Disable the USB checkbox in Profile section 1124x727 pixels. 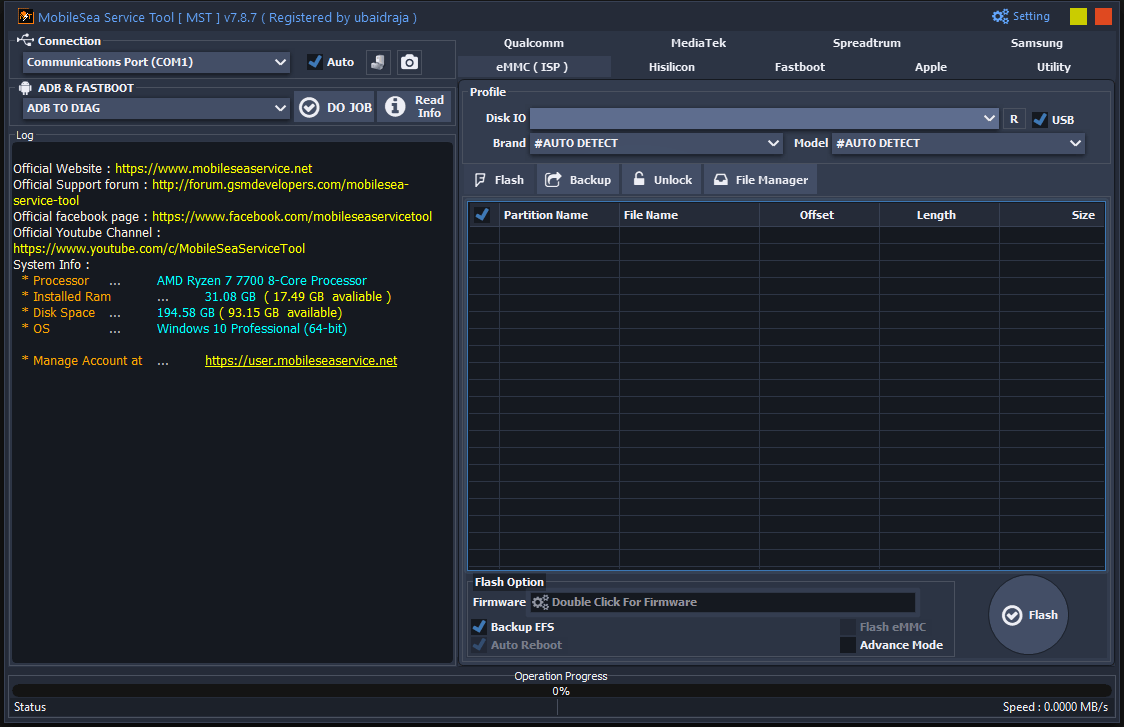[1040, 118]
